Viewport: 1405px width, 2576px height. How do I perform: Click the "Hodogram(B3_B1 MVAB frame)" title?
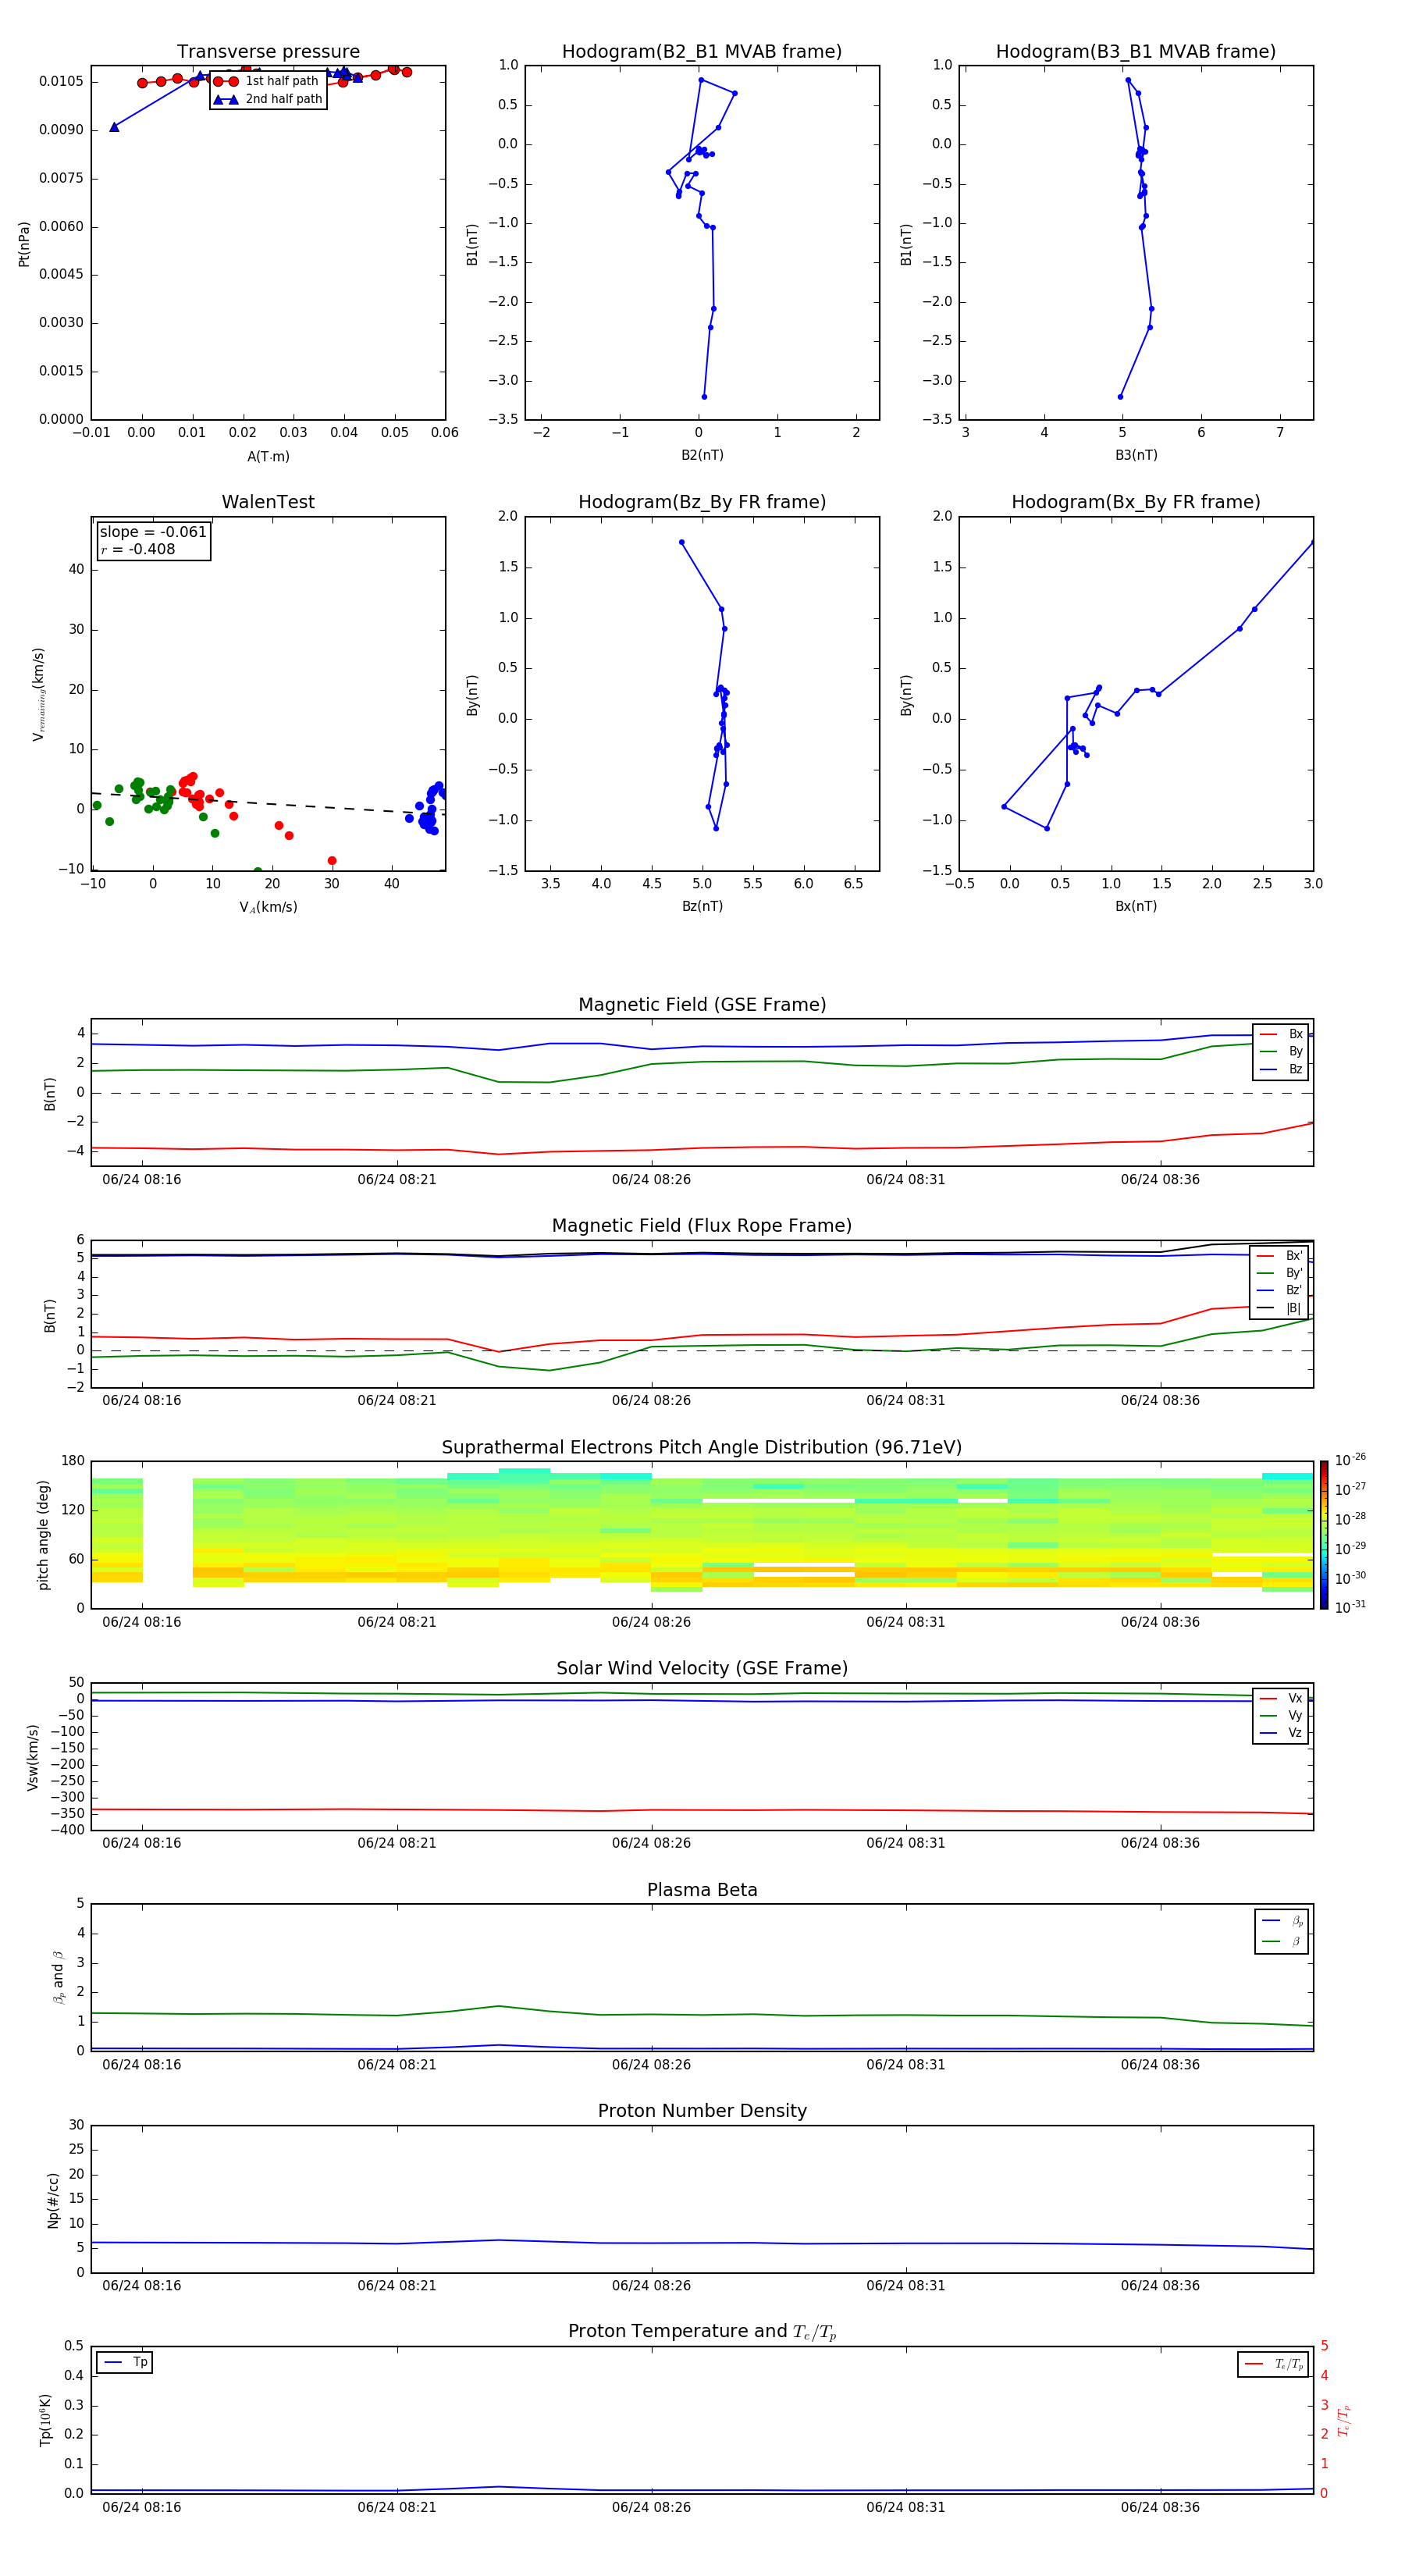coord(1136,52)
